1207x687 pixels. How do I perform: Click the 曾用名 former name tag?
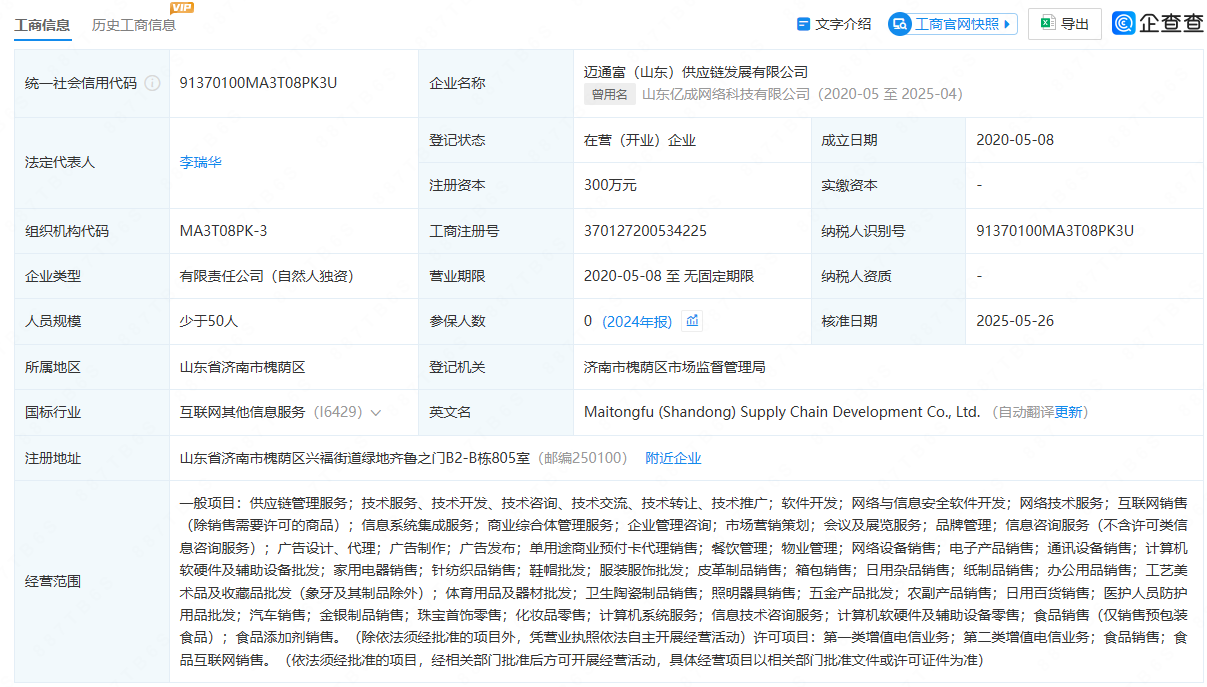[609, 94]
